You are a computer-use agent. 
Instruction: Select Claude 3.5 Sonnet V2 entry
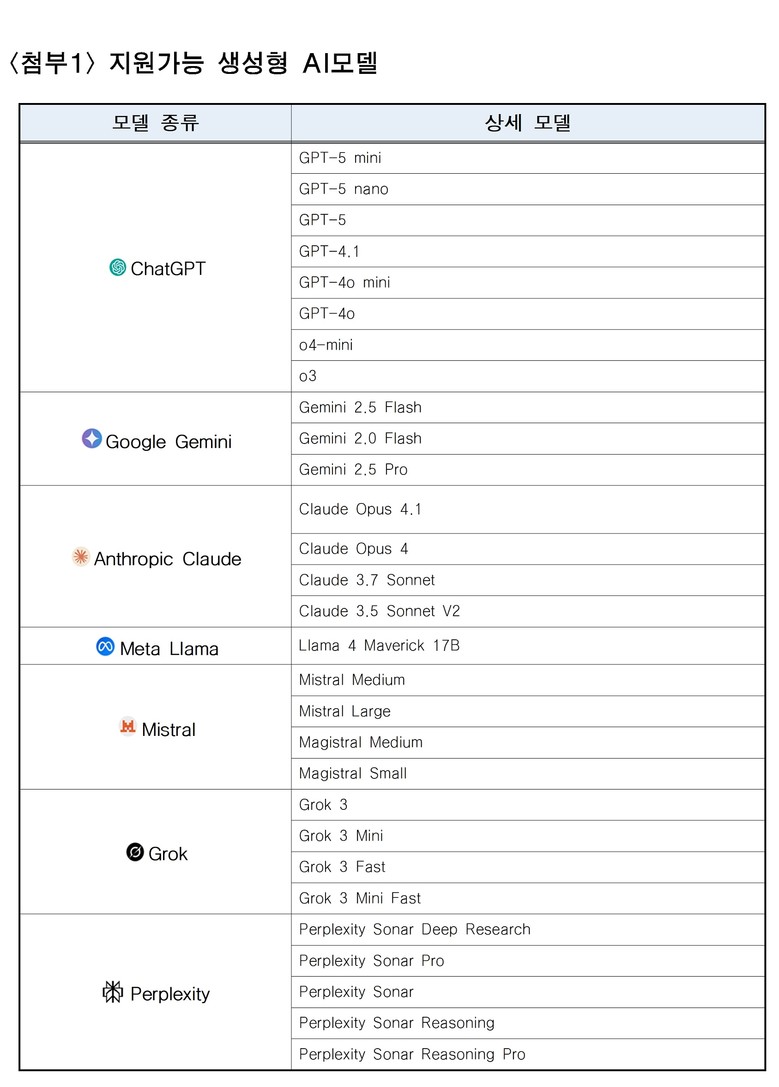coord(379,611)
